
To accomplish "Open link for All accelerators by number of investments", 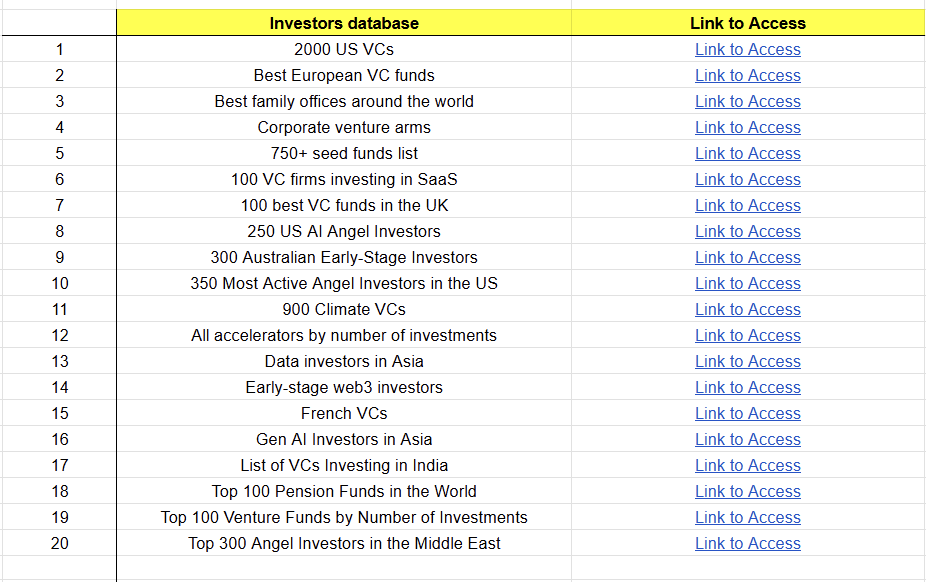I will pyautogui.click(x=747, y=335).
